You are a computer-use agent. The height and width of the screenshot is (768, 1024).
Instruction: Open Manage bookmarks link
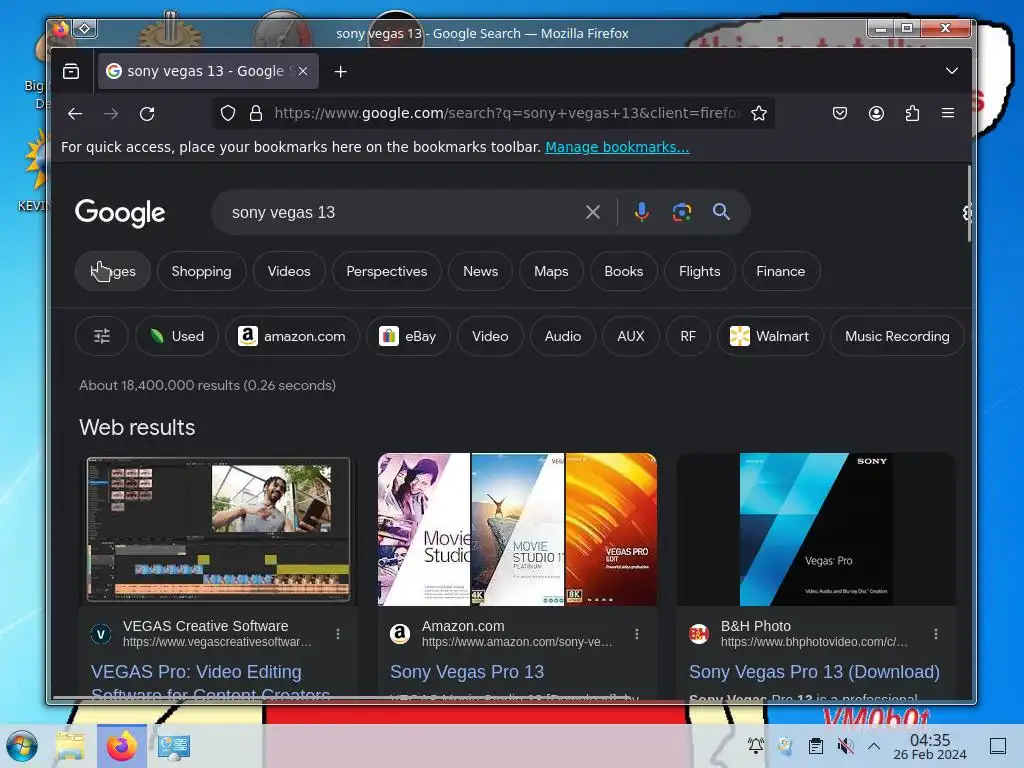pyautogui.click(x=617, y=147)
